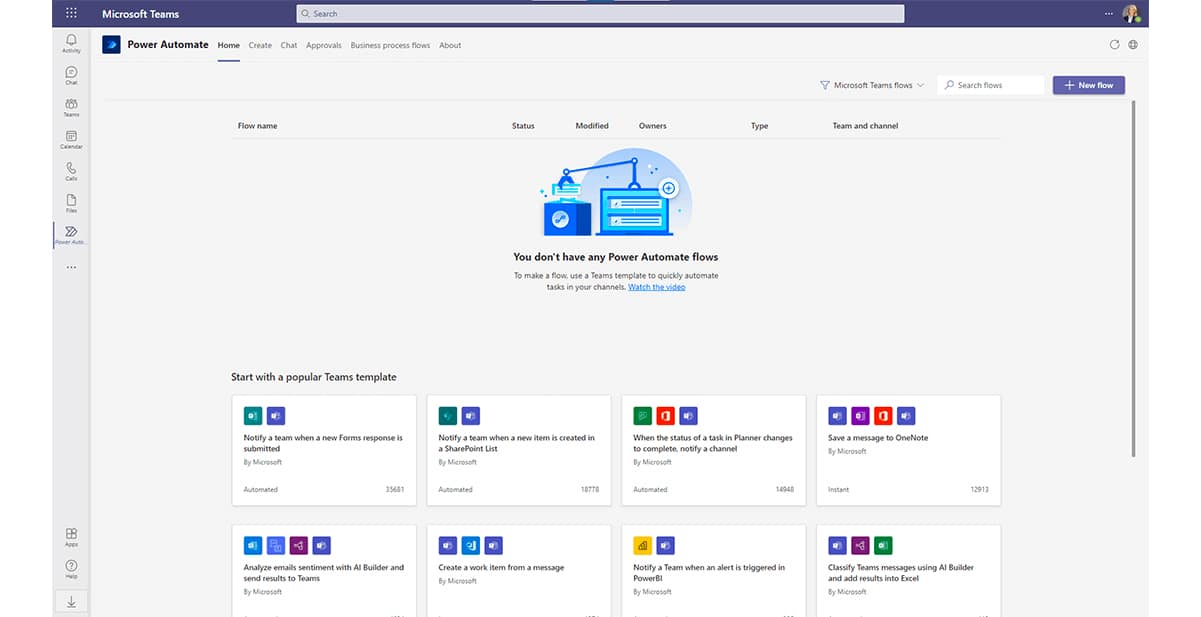Image resolution: width=1201 pixels, height=617 pixels.
Task: Open Help in the left sidebar
Action: pyautogui.click(x=71, y=569)
